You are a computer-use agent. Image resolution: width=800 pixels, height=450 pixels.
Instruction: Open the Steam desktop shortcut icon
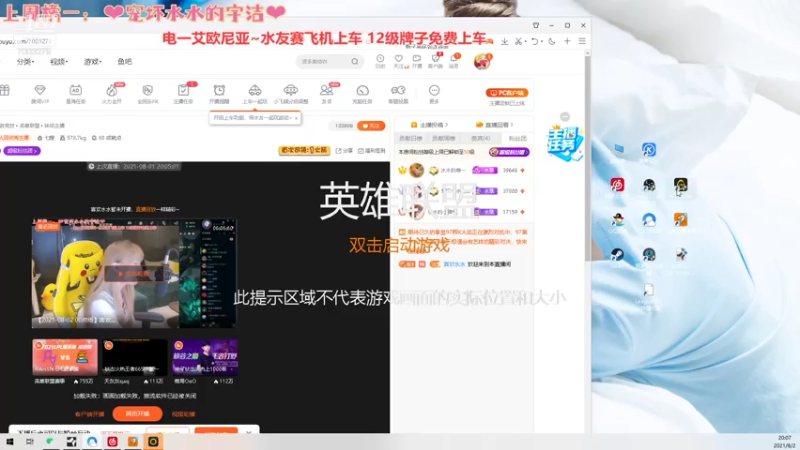(x=617, y=255)
